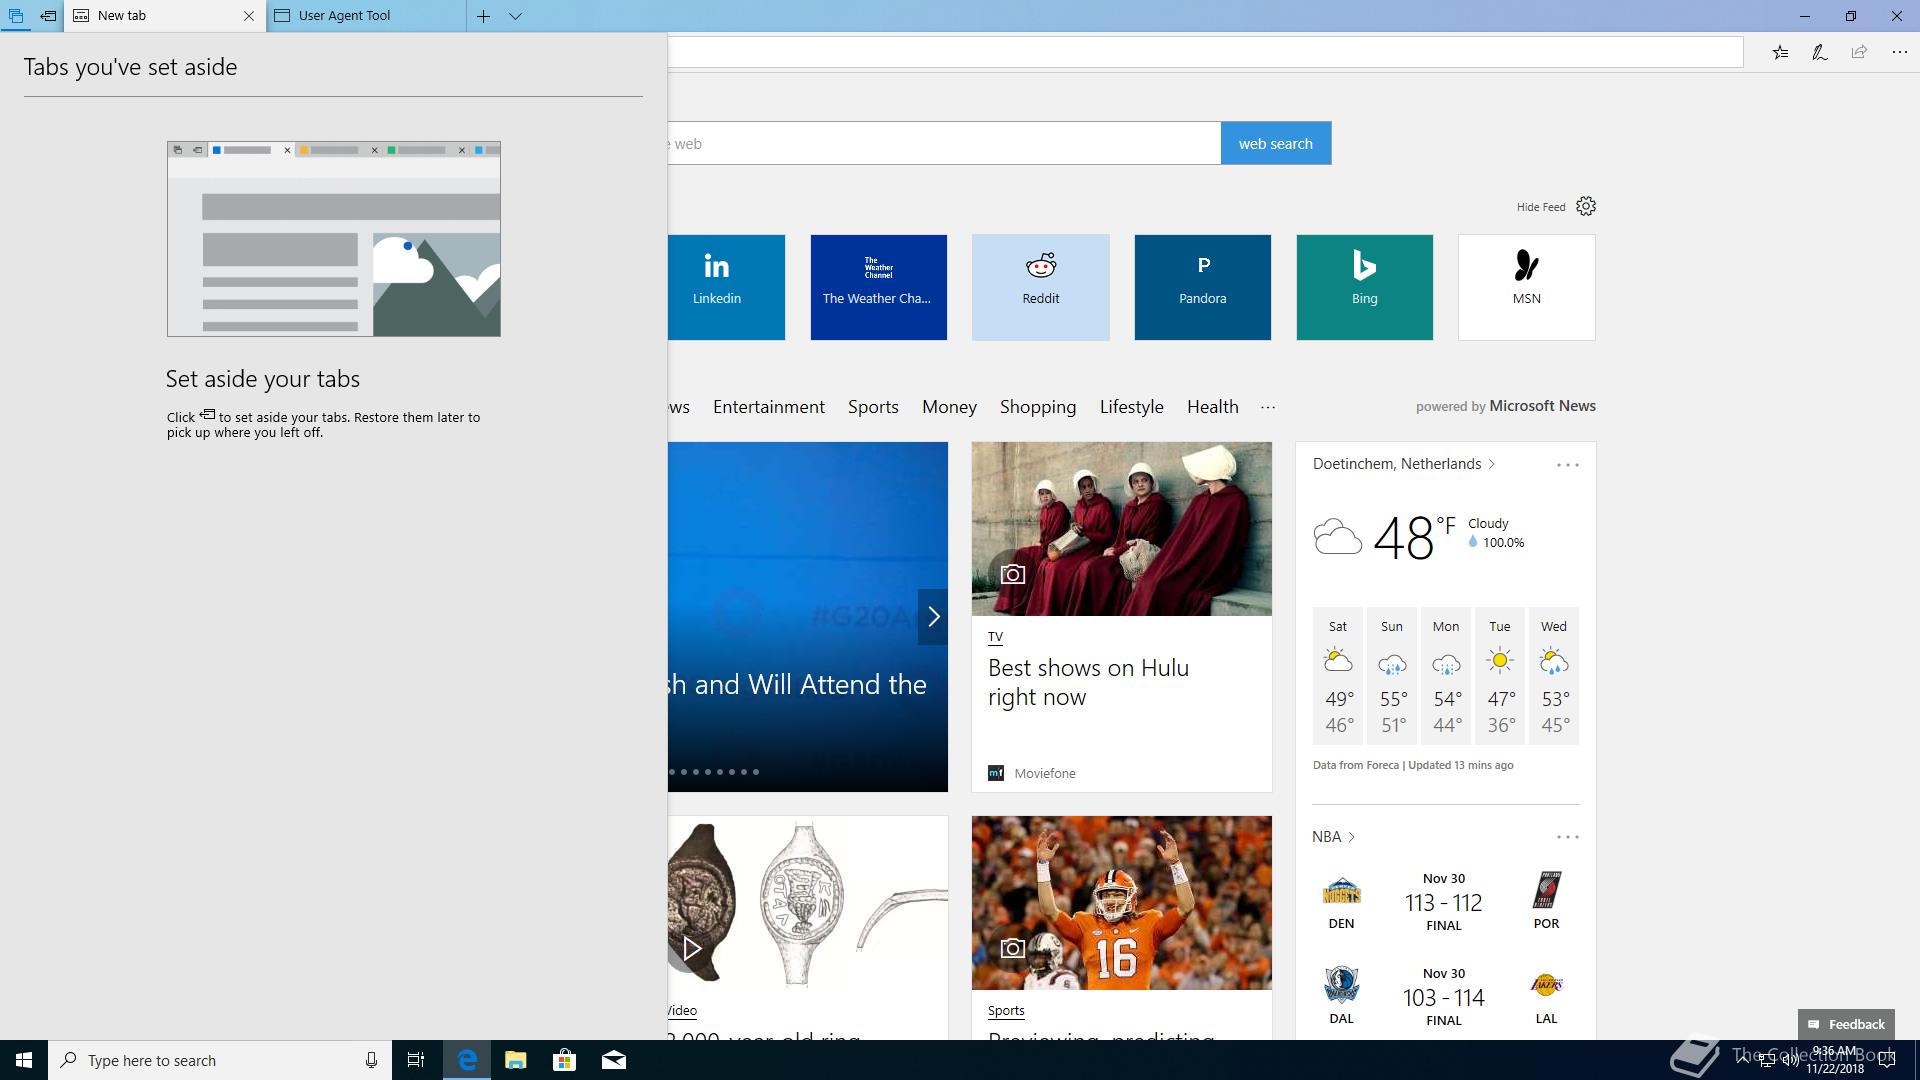Click the web search button

coord(1276,143)
